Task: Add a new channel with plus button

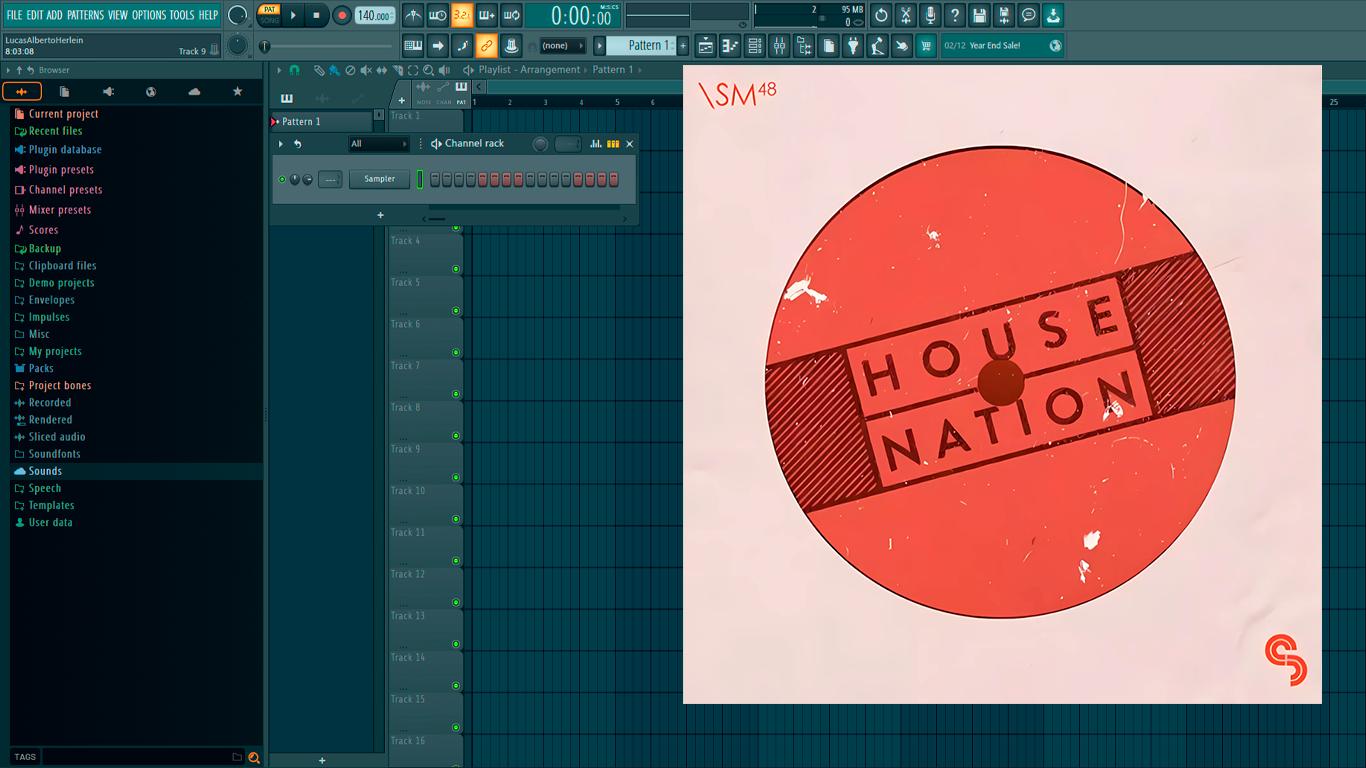Action: 380,215
